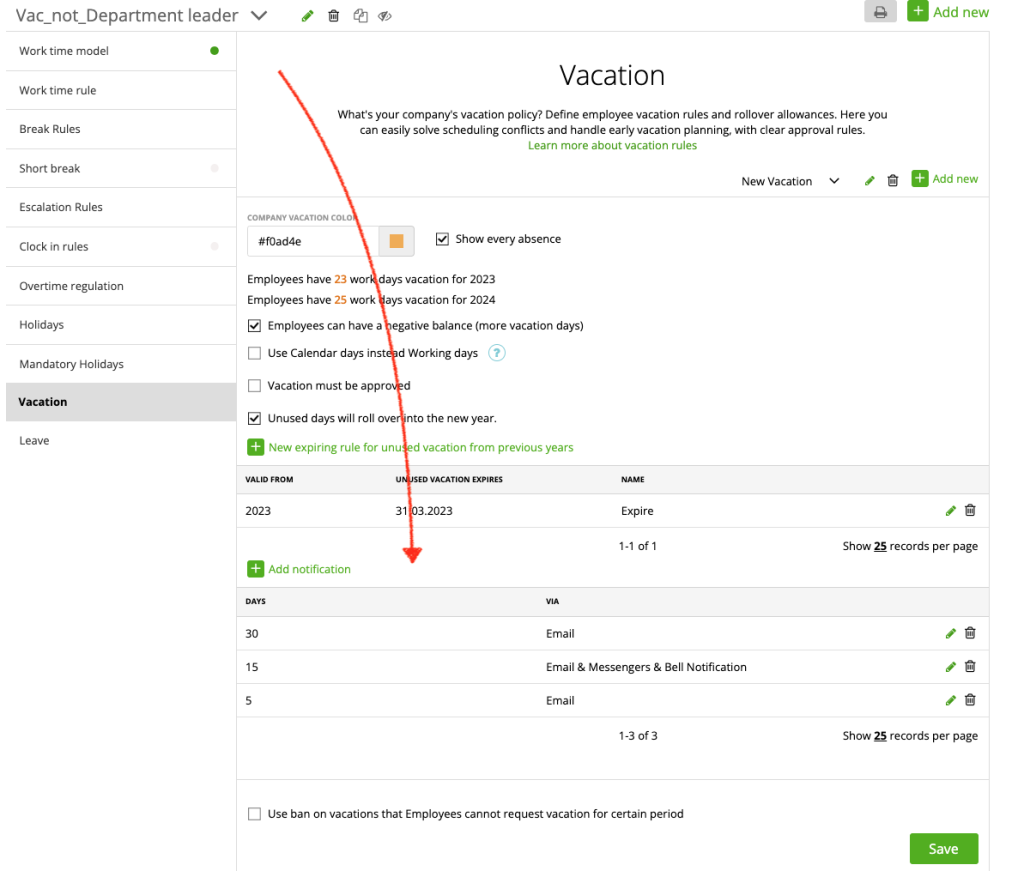Edit the 15 days notification
This screenshot has height=871, width=1024.
(951, 667)
